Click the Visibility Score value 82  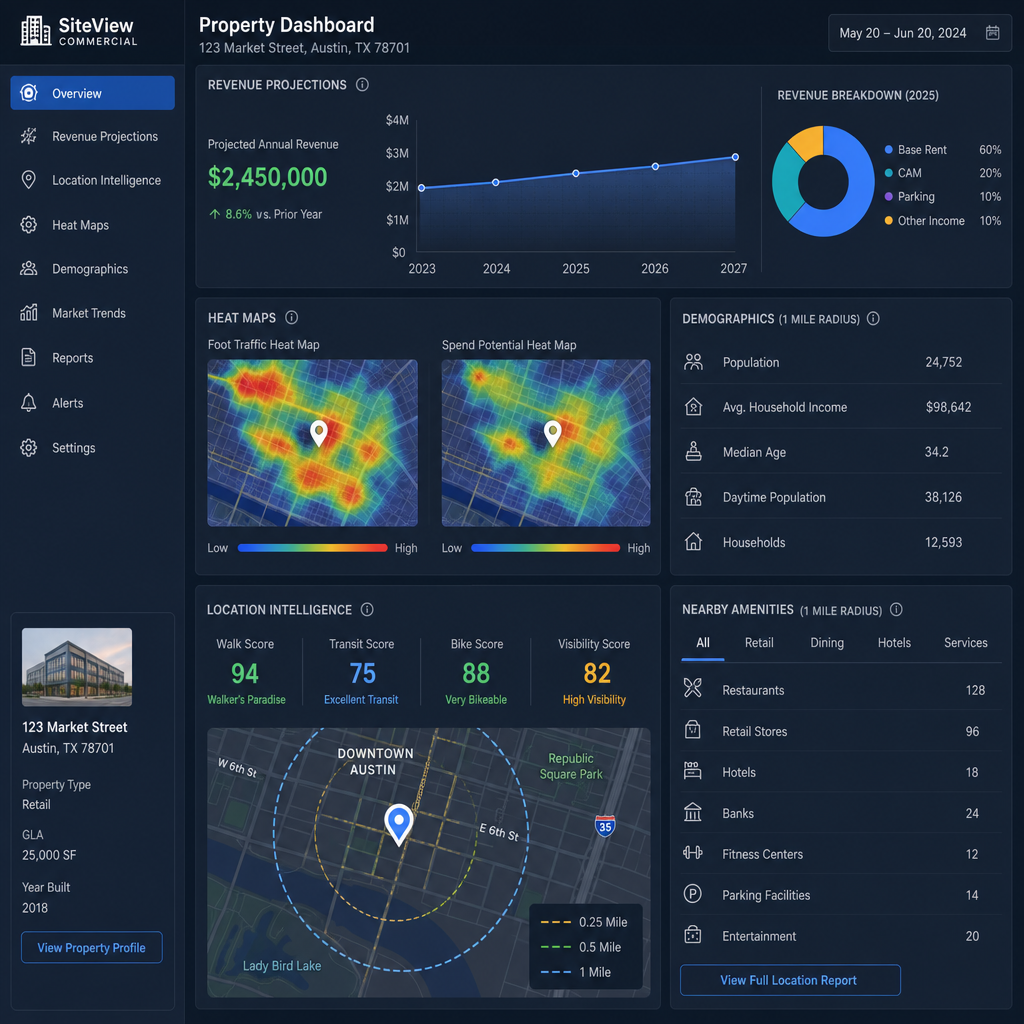coord(597,673)
